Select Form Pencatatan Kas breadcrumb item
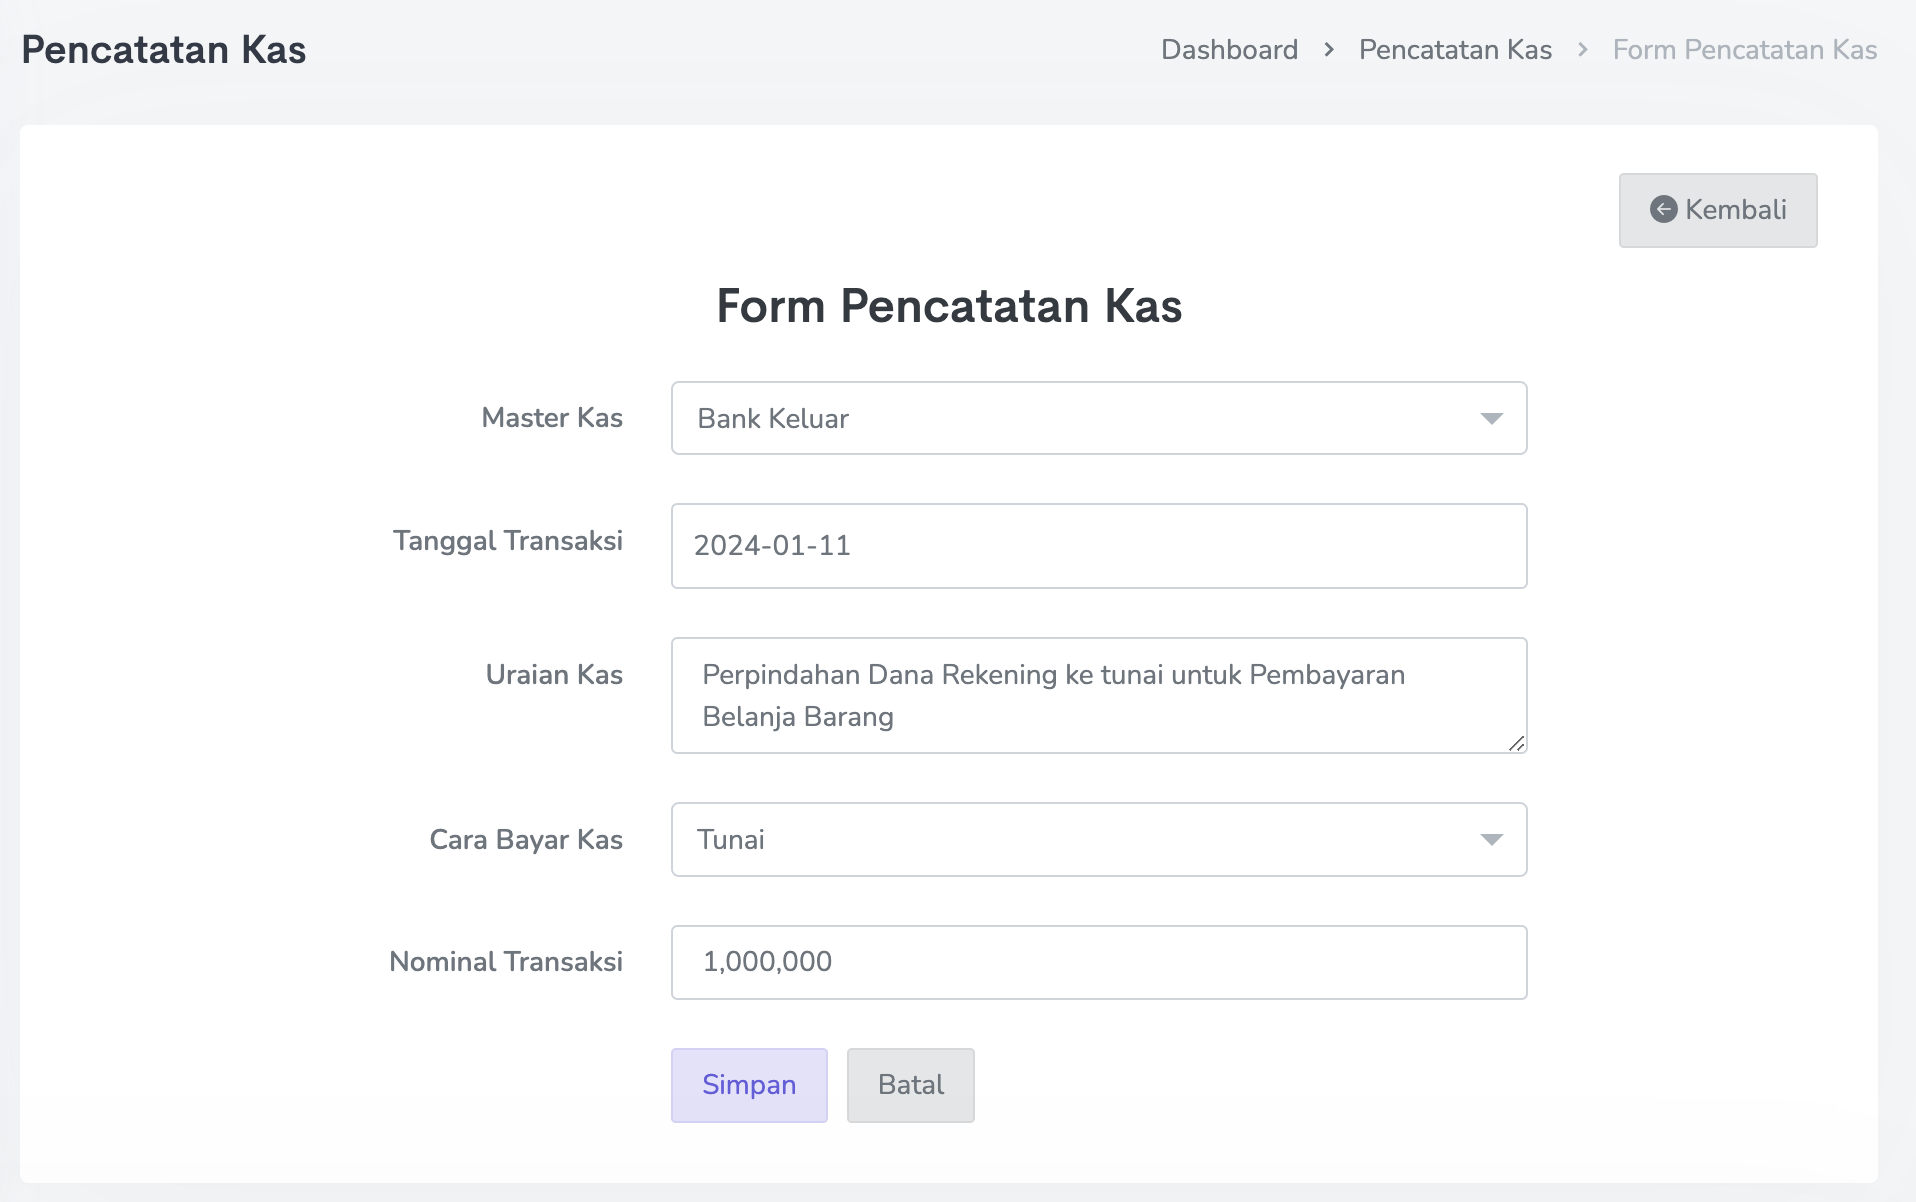The height and width of the screenshot is (1202, 1916). tap(1744, 49)
